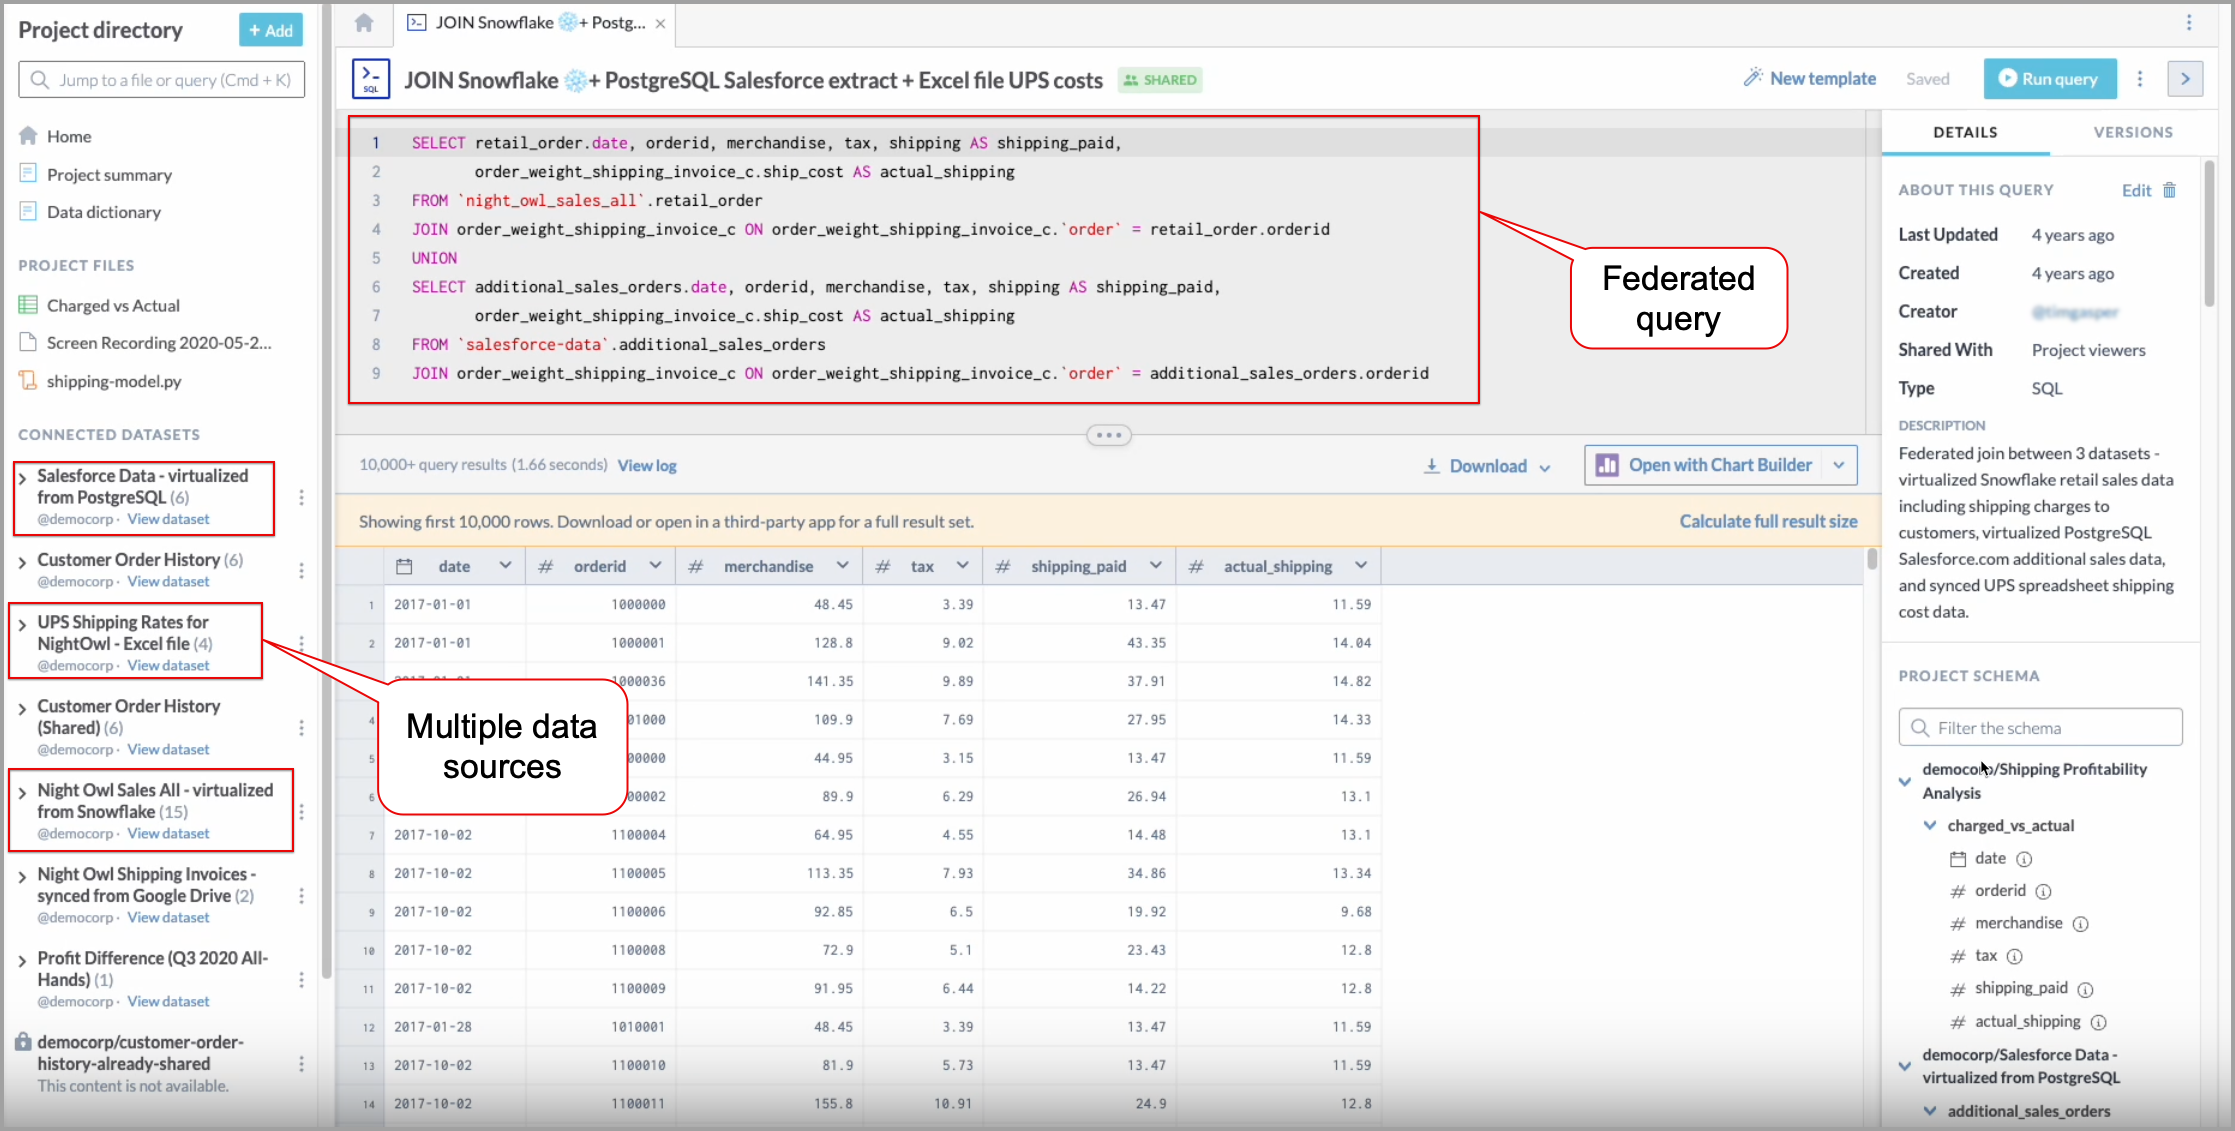Edit the About This Query details
The image size is (2235, 1131).
pyautogui.click(x=2136, y=190)
